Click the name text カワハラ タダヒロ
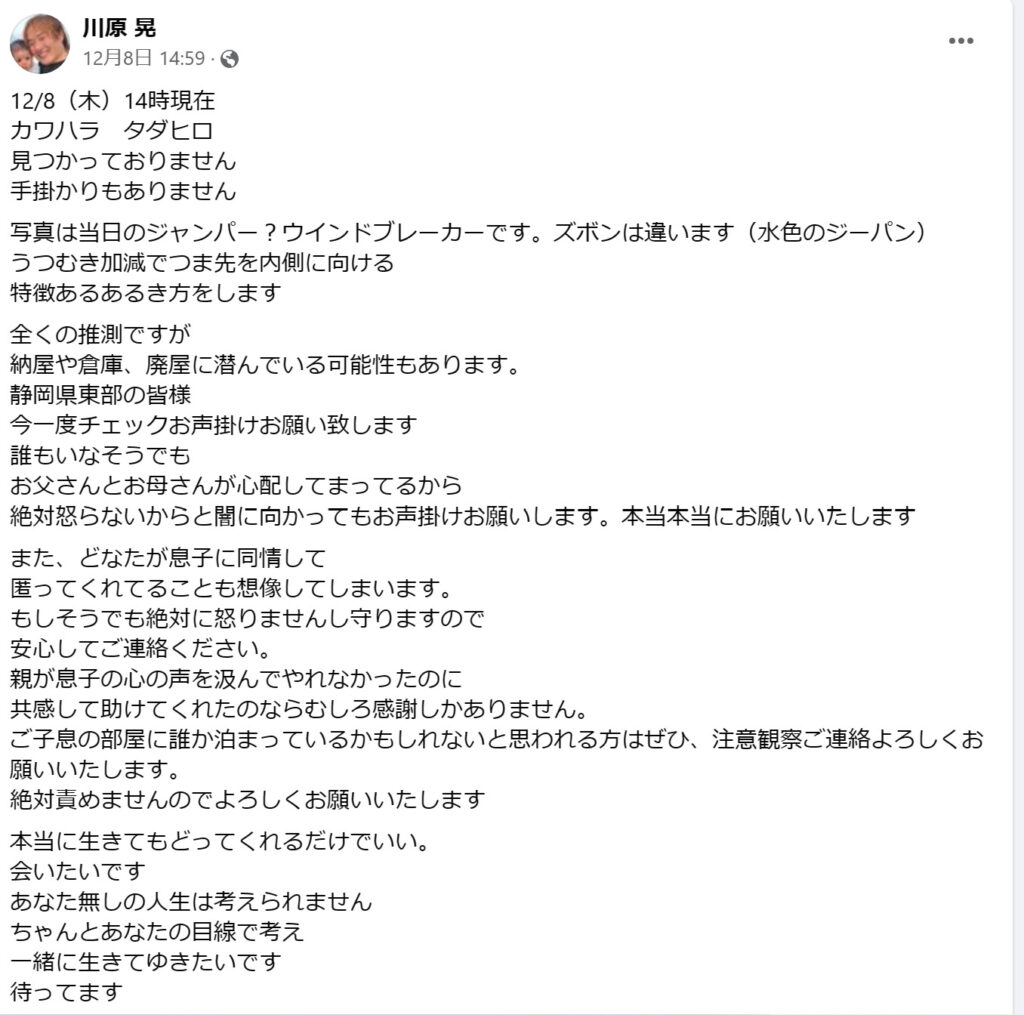The height and width of the screenshot is (1015, 1024). coord(112,130)
